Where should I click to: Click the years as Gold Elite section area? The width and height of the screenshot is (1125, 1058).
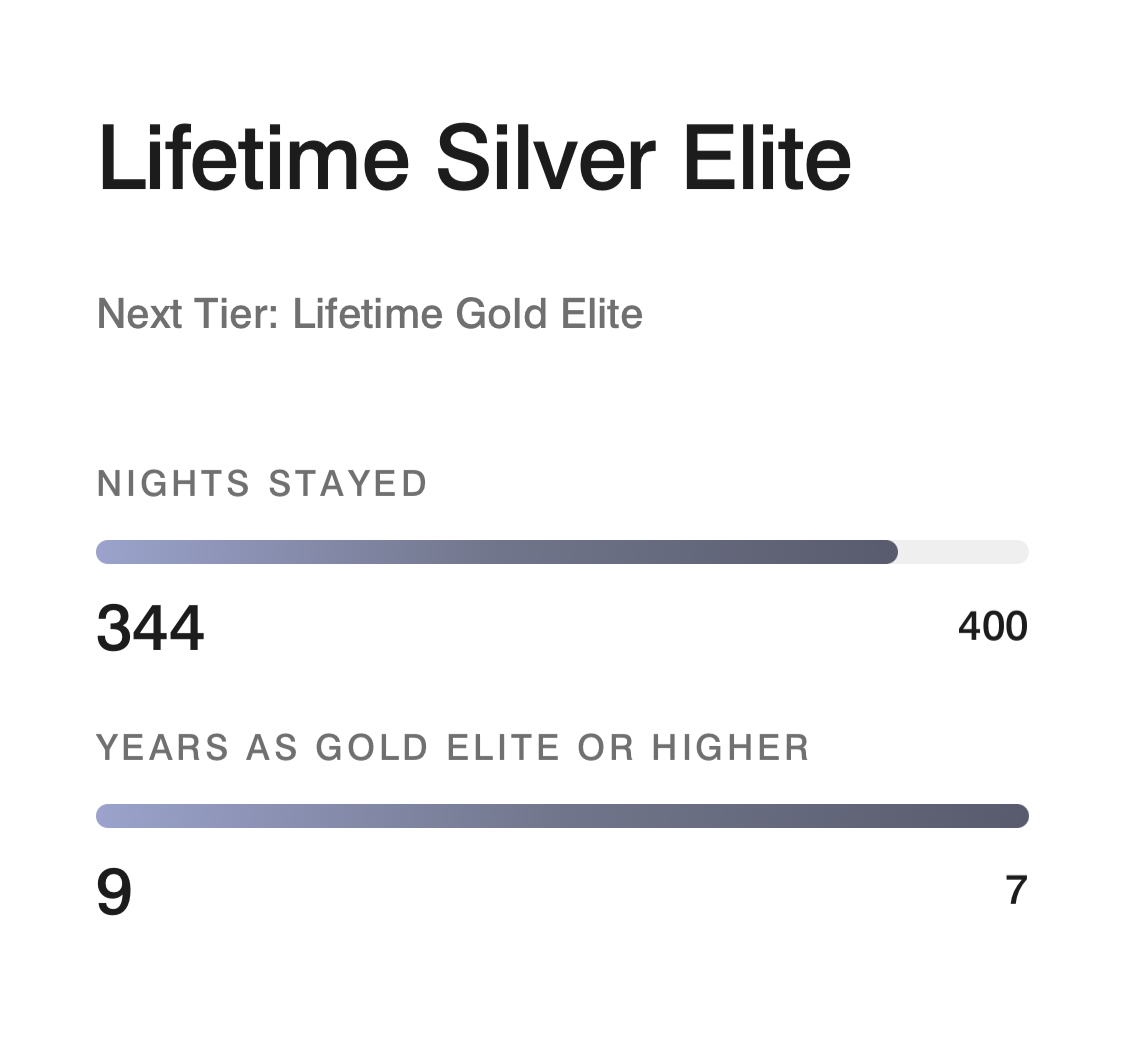560,820
